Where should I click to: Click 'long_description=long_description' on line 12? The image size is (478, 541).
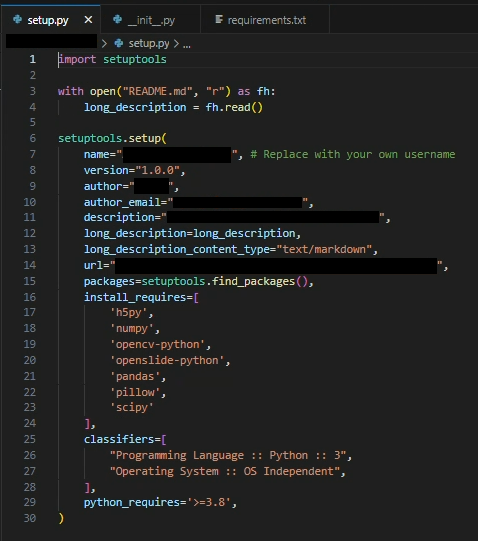coord(189,234)
